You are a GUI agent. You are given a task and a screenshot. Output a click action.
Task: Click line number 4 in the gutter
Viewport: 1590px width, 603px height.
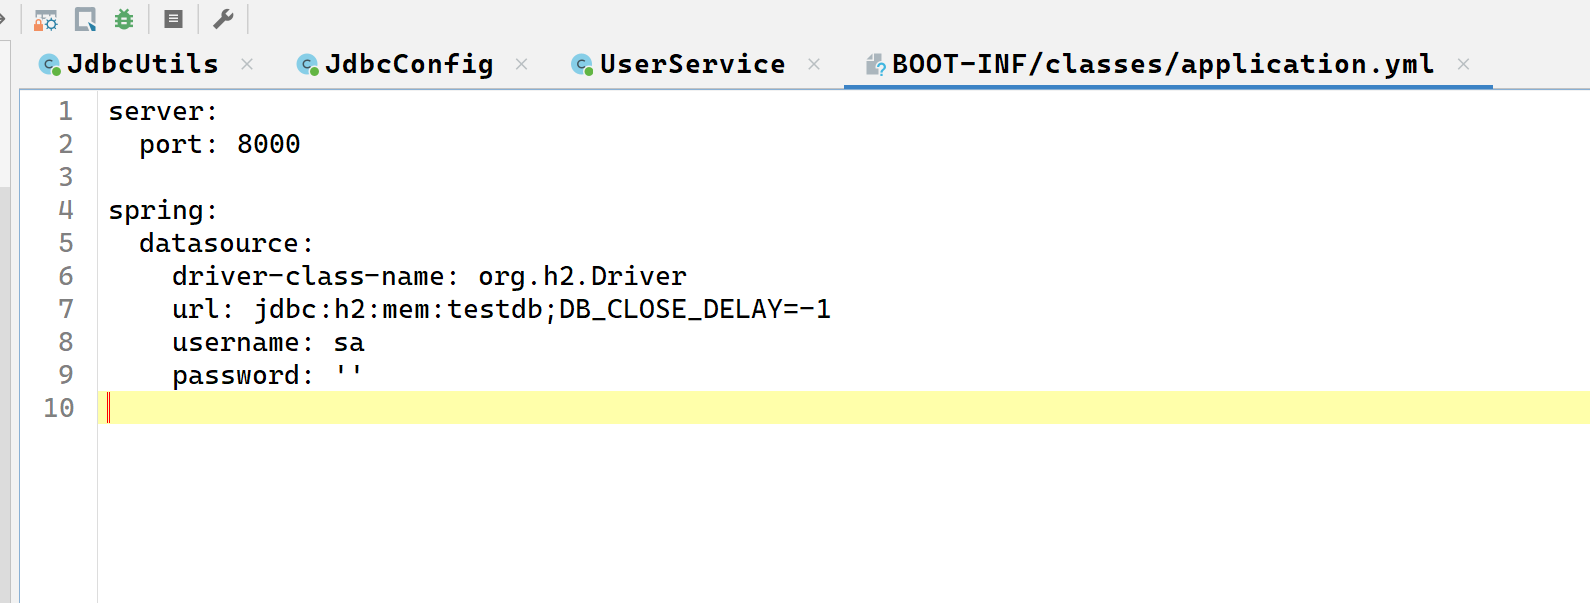pyautogui.click(x=66, y=210)
